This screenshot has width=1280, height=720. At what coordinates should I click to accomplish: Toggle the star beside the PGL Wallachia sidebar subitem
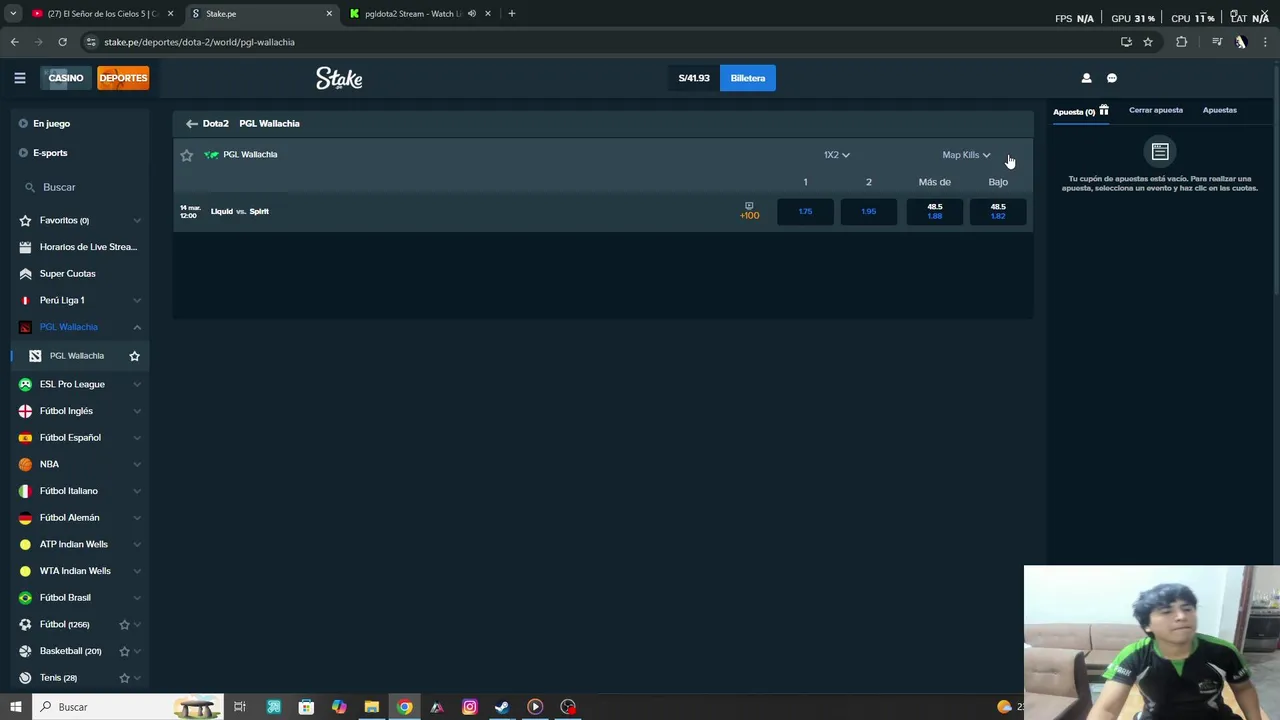point(134,356)
